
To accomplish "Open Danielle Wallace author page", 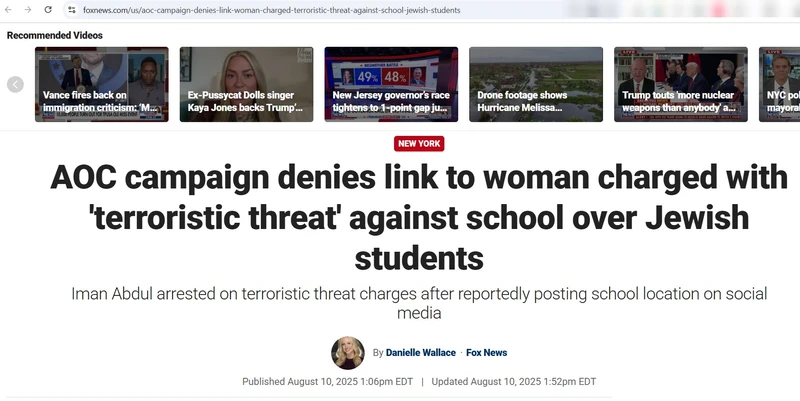I will point(420,353).
